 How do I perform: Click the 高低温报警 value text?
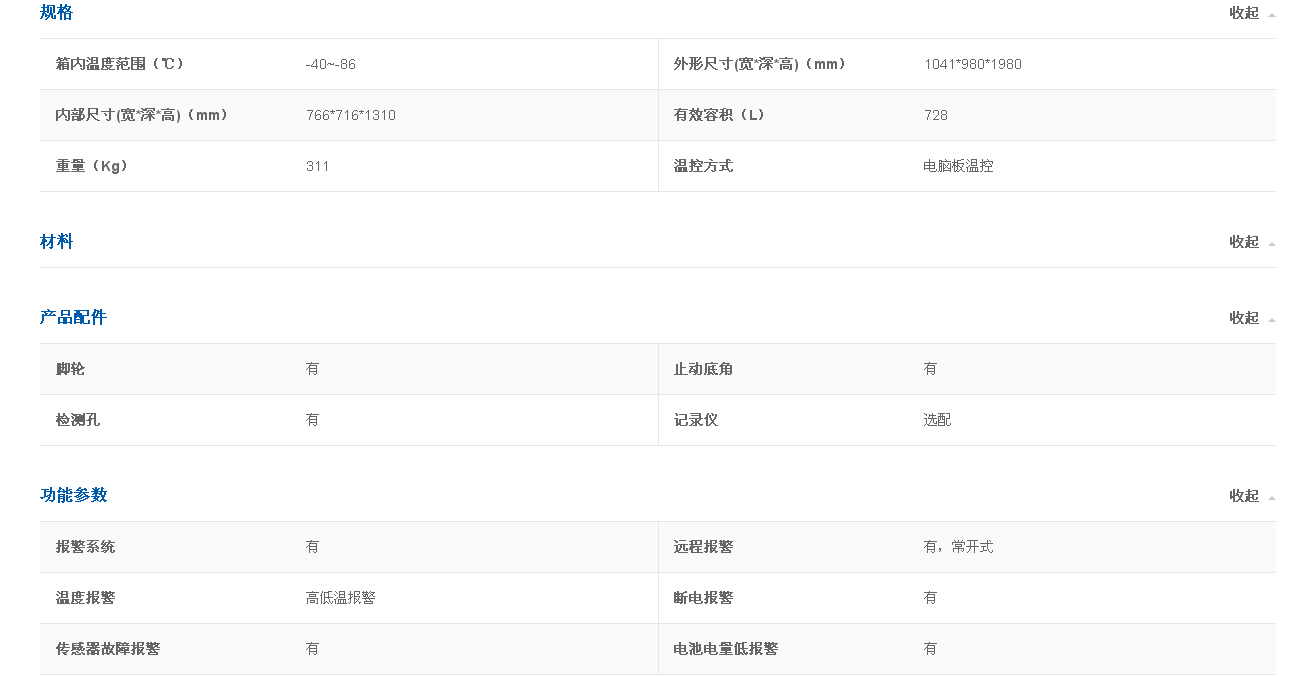pyautogui.click(x=341, y=598)
